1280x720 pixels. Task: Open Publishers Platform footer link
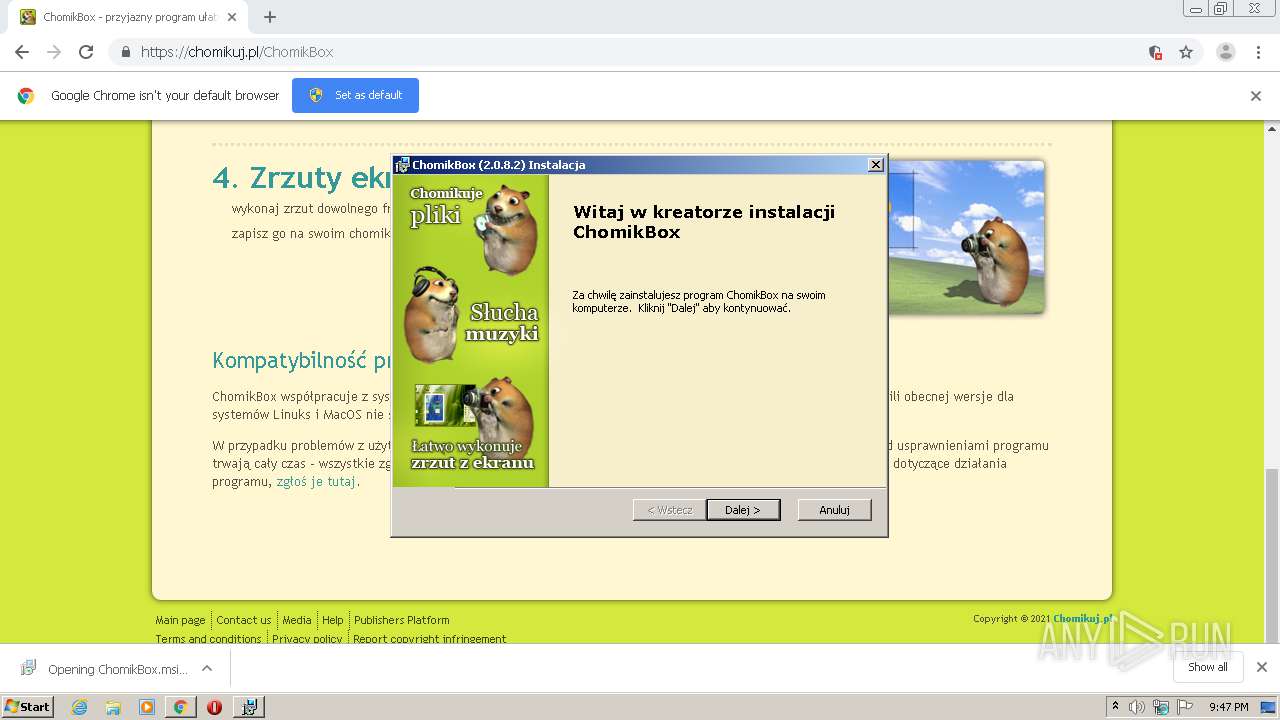click(x=401, y=620)
